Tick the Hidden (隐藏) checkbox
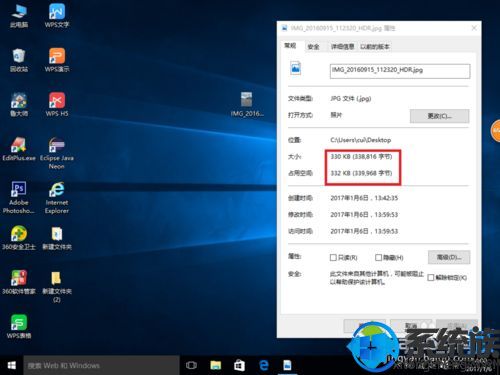 [378, 258]
